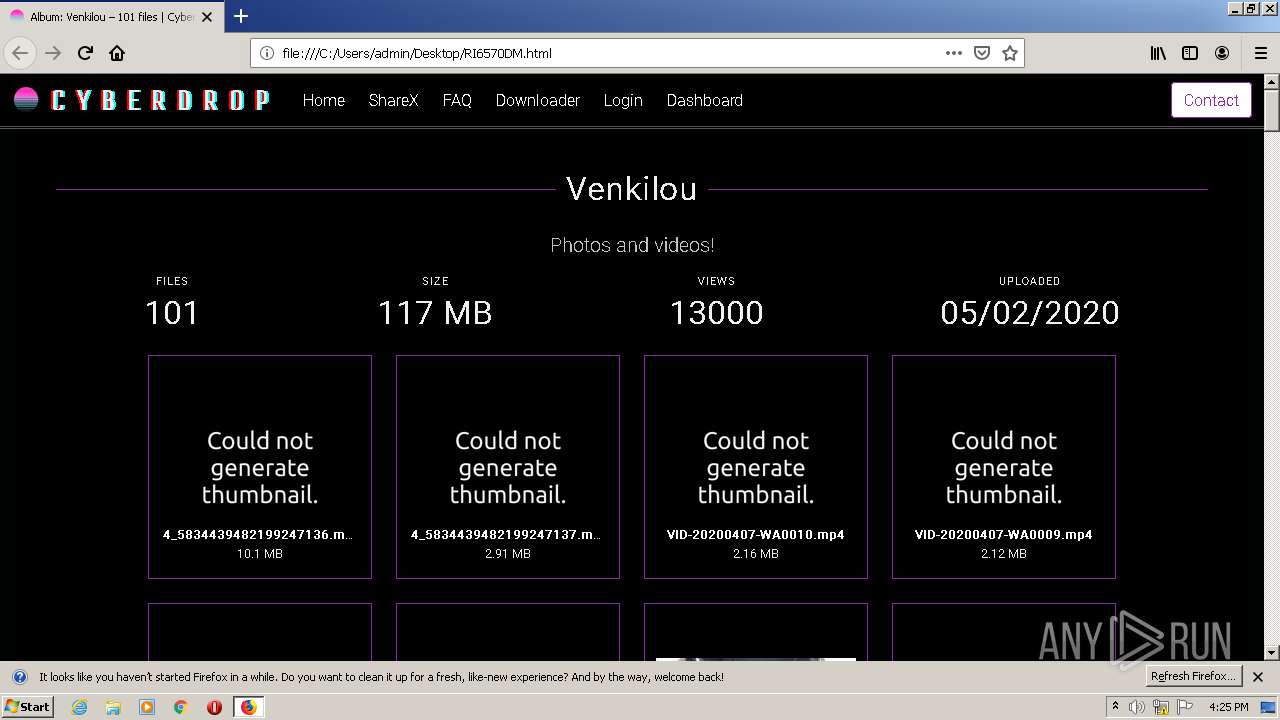Image resolution: width=1280 pixels, height=720 pixels.
Task: Click the file name 4_5834439482199247137.m...
Action: 506,535
